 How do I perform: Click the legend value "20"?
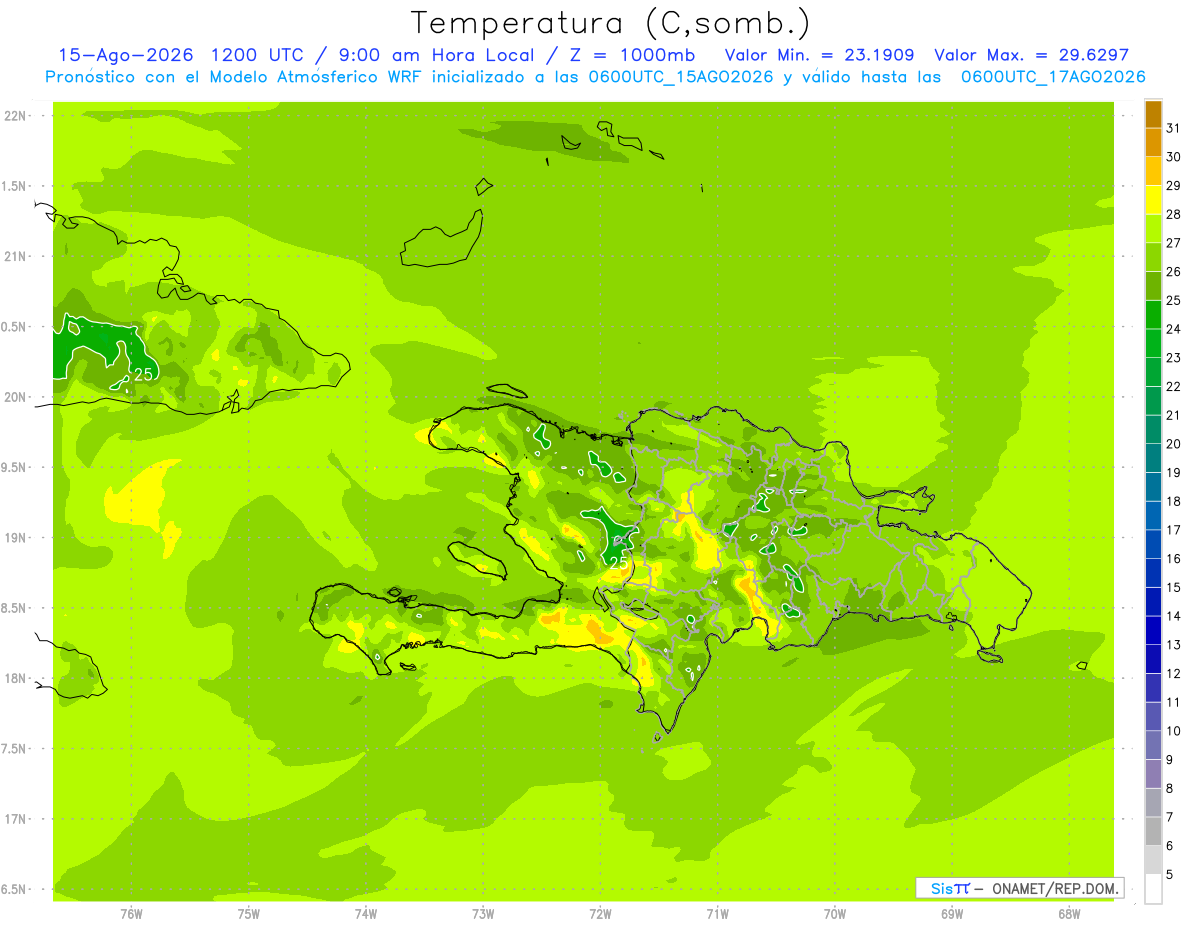point(1174,444)
